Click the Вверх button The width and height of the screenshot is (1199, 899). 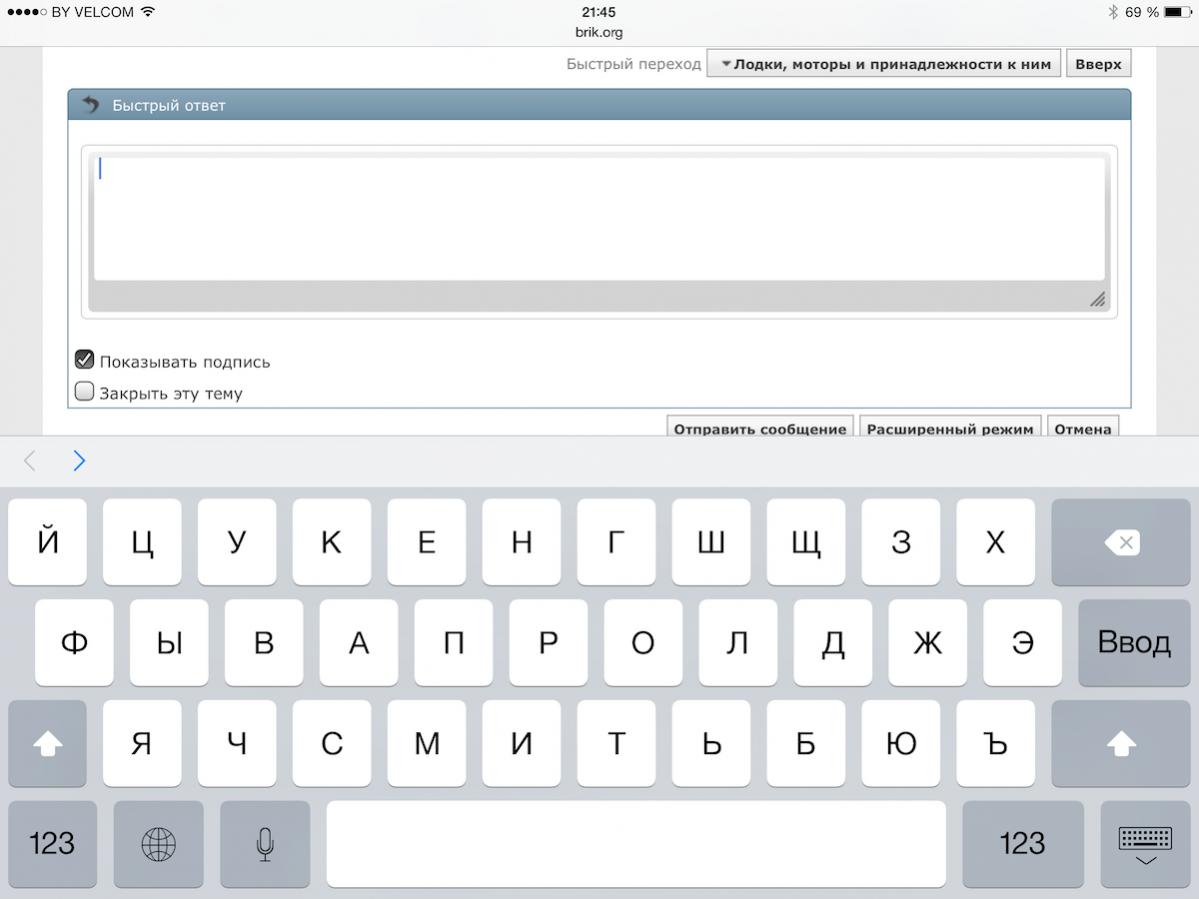click(1098, 64)
